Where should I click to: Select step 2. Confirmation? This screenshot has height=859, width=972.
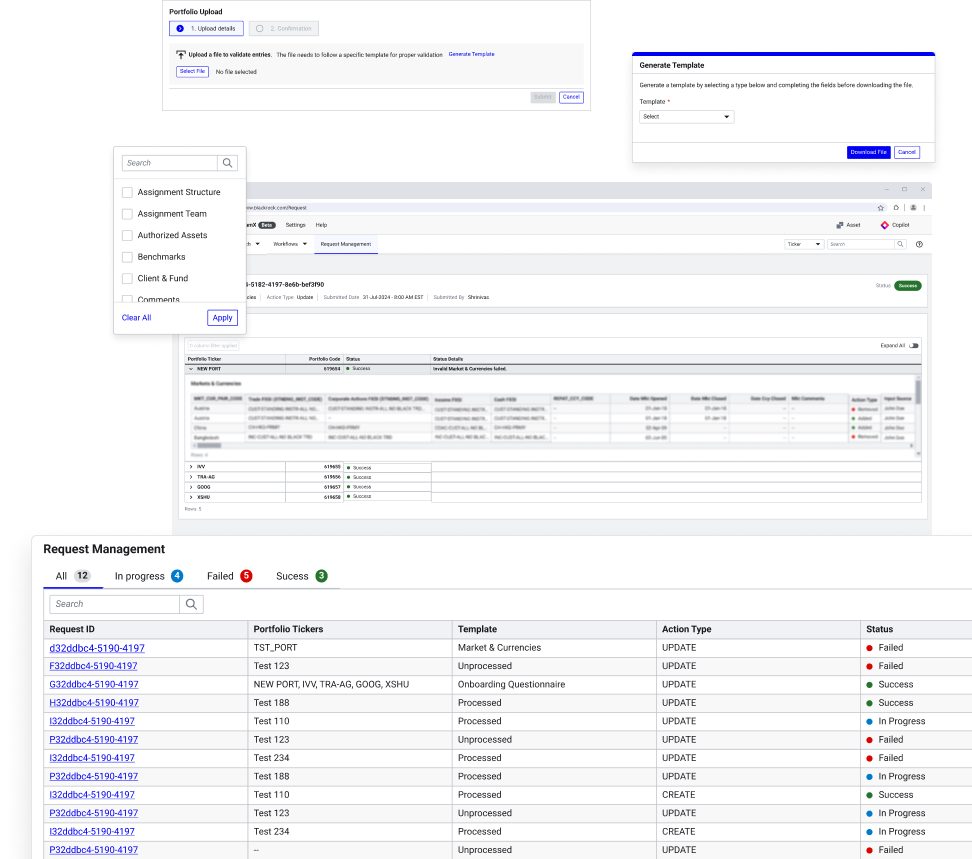click(284, 29)
